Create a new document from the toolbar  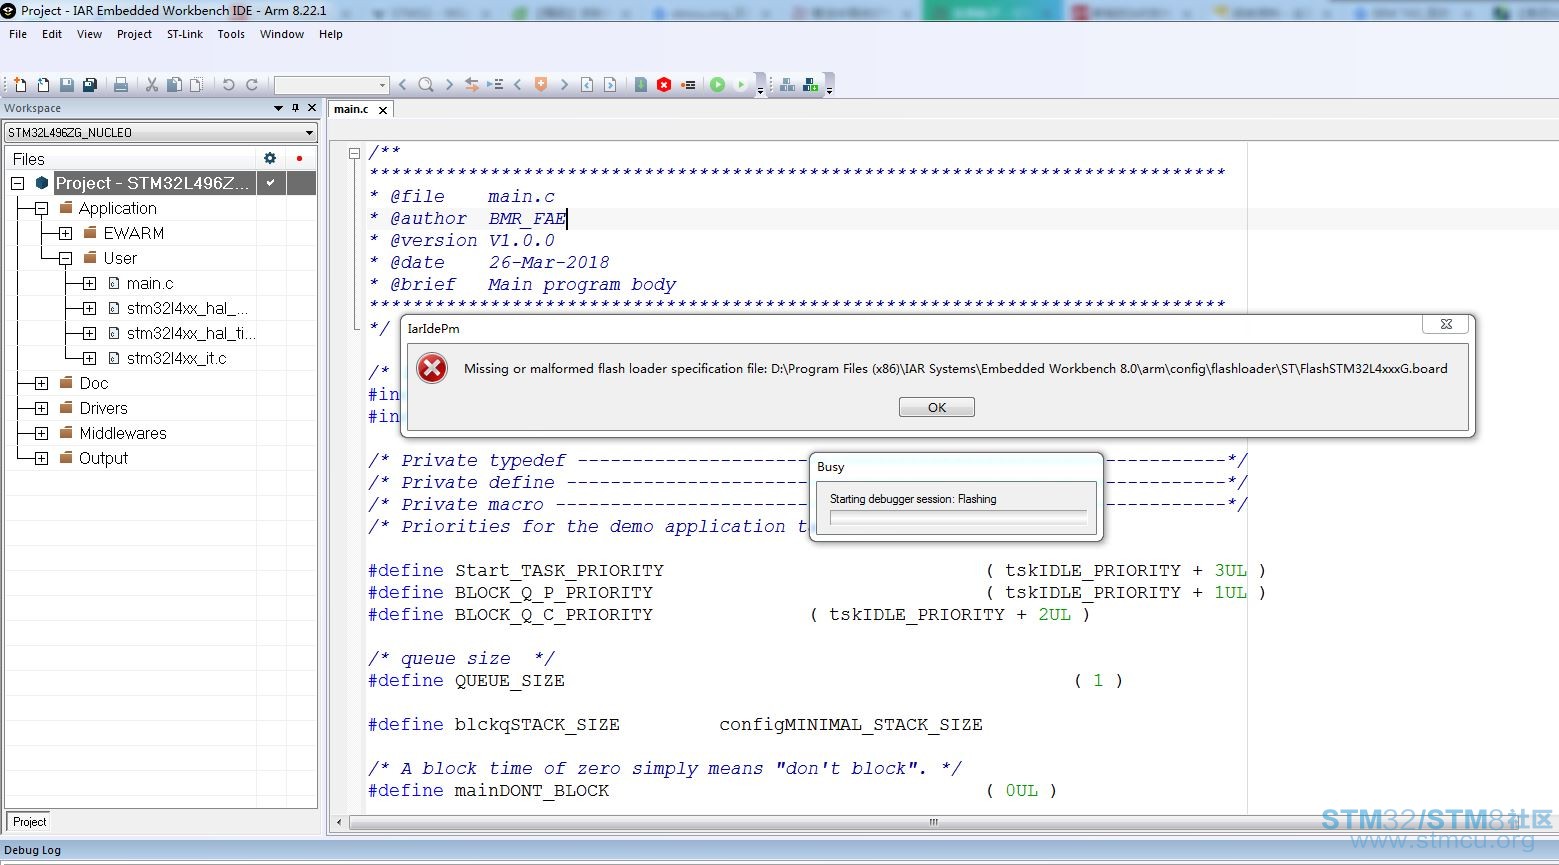(20, 85)
